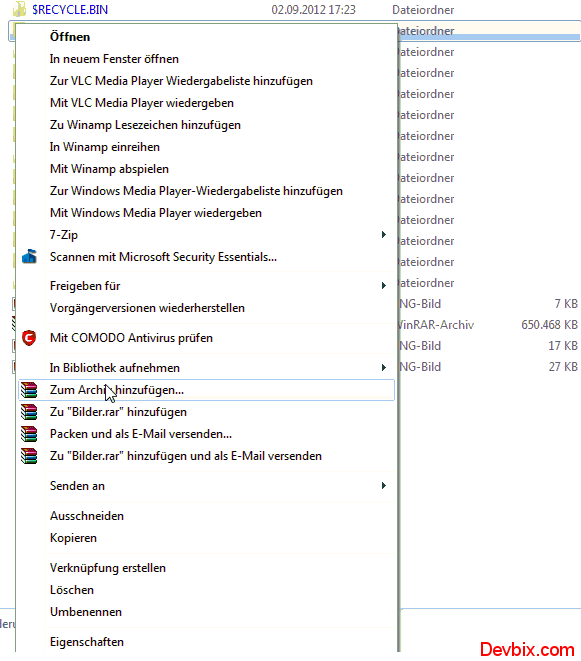Add to VLC Media Player Wiedergabeliste
This screenshot has width=581, height=661.
coord(207,81)
